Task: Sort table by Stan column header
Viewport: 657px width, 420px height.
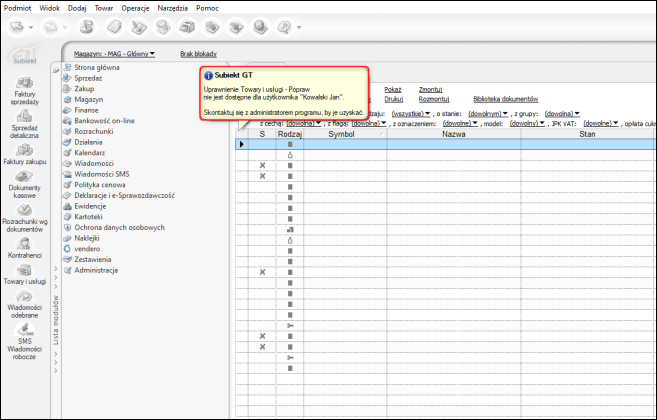Action: point(587,134)
